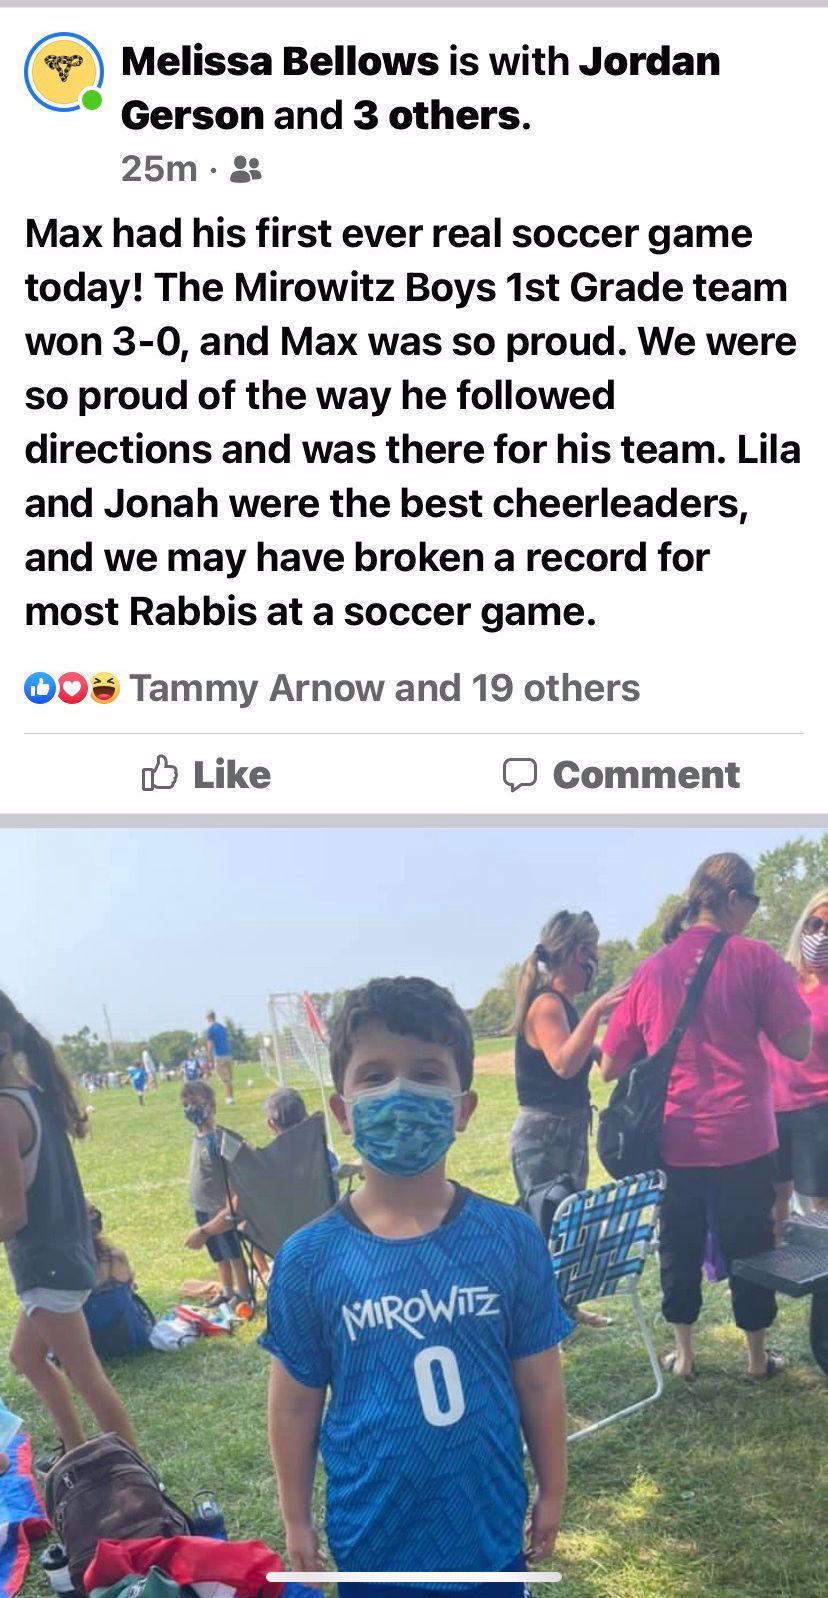Viewport: 828px width, 1598px height.
Task: Click the laughing face reaction icon
Action: tap(103, 688)
